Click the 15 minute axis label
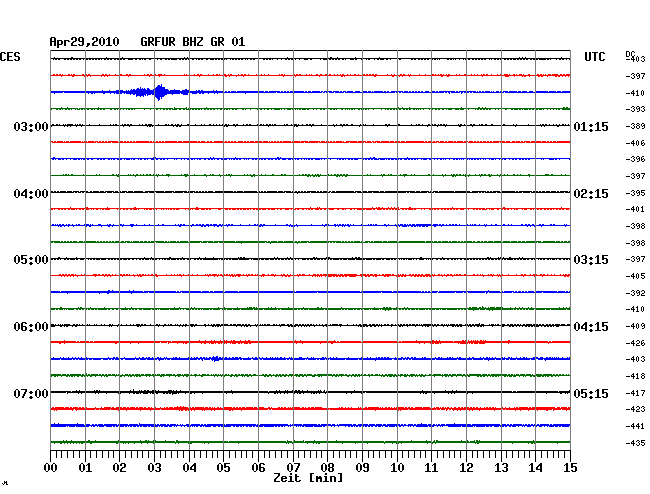The image size is (650, 494). click(570, 468)
